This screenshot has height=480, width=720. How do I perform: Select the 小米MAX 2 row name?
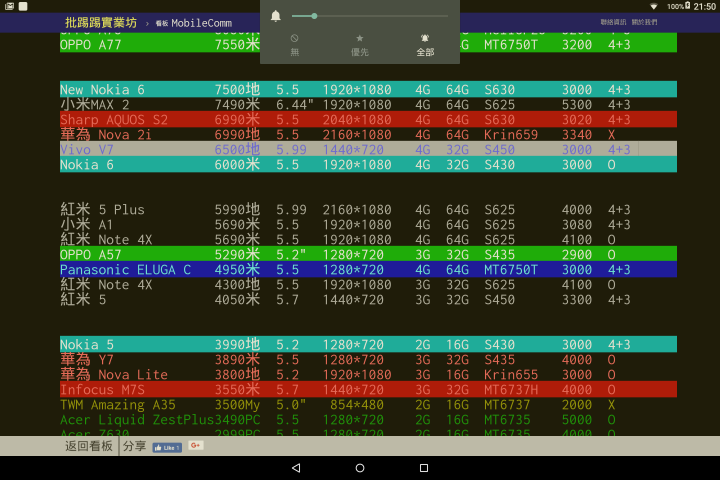[95, 105]
